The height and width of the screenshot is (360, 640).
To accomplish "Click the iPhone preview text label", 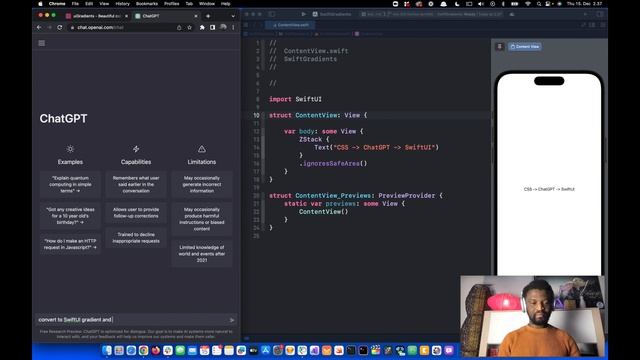I will (x=549, y=189).
